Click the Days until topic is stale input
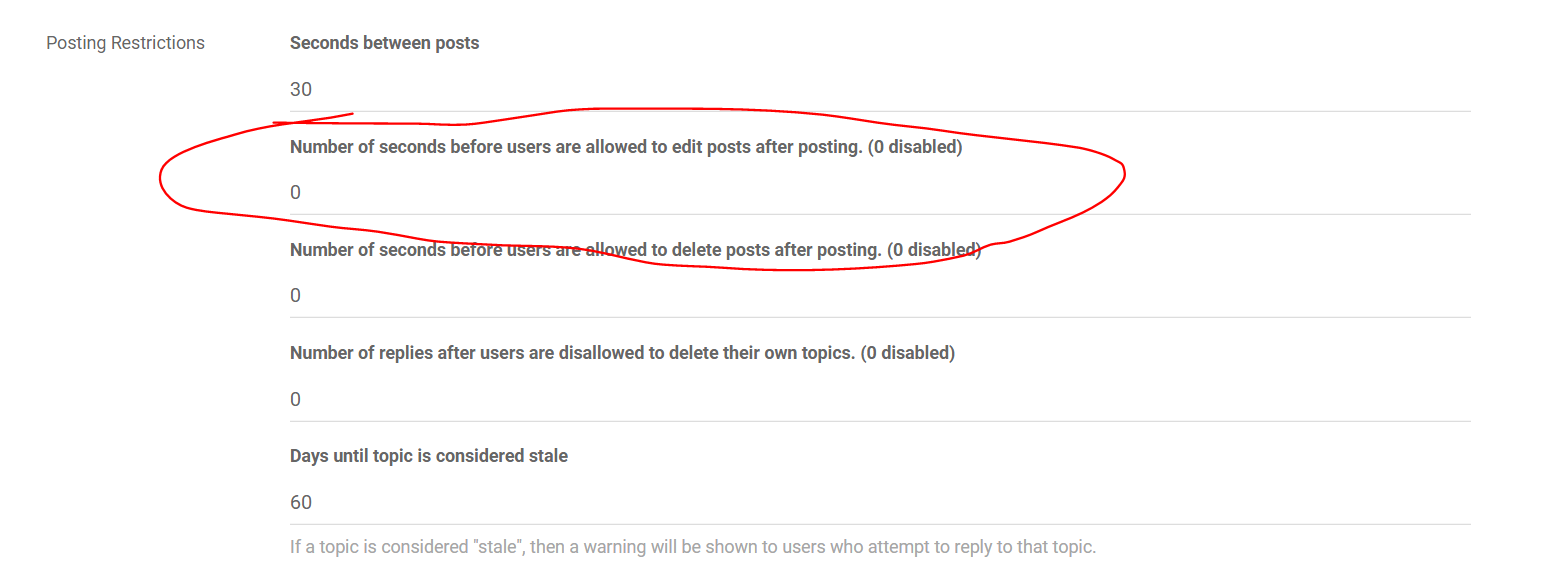 [x=700, y=501]
